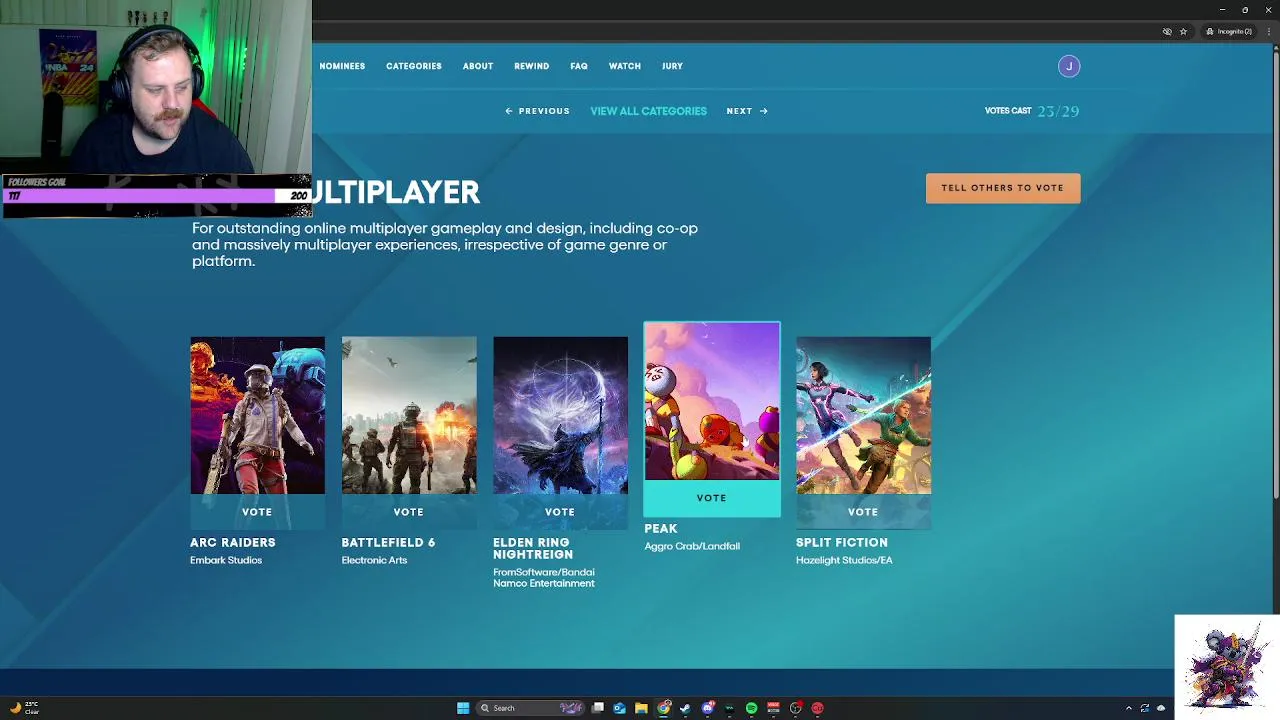Vote for Battlefield 6
The width and height of the screenshot is (1280, 720).
(x=408, y=512)
